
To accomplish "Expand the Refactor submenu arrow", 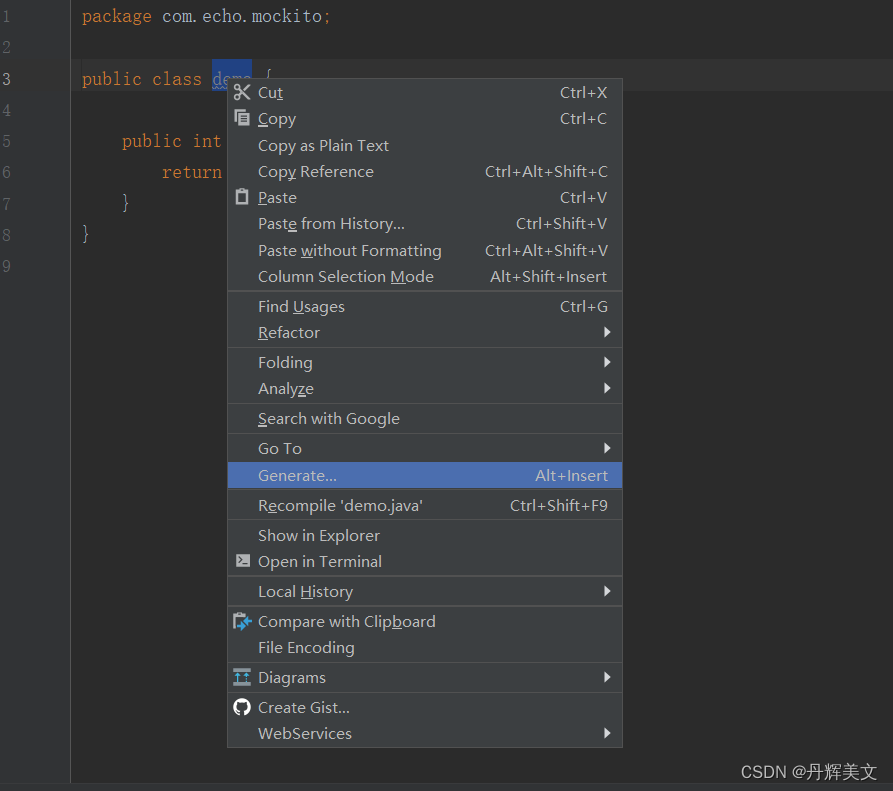I will pyautogui.click(x=607, y=332).
